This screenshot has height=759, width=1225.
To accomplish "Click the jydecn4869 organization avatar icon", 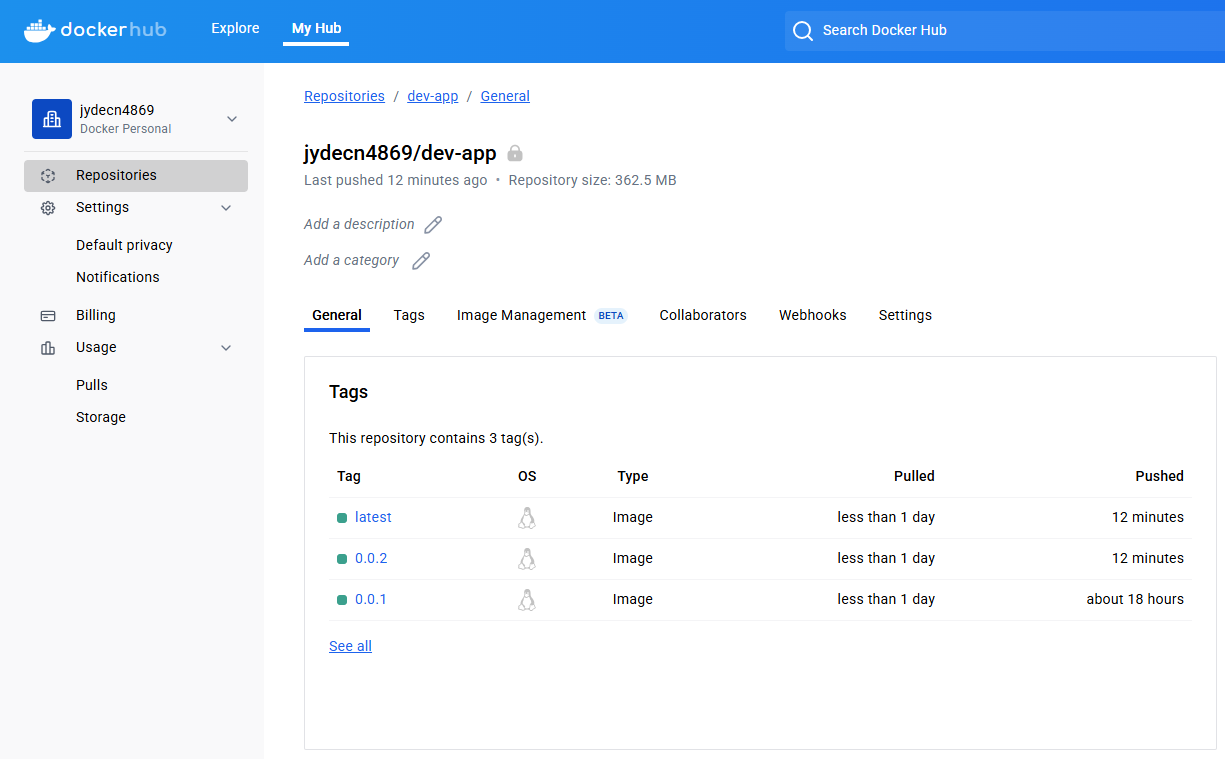I will 52,119.
